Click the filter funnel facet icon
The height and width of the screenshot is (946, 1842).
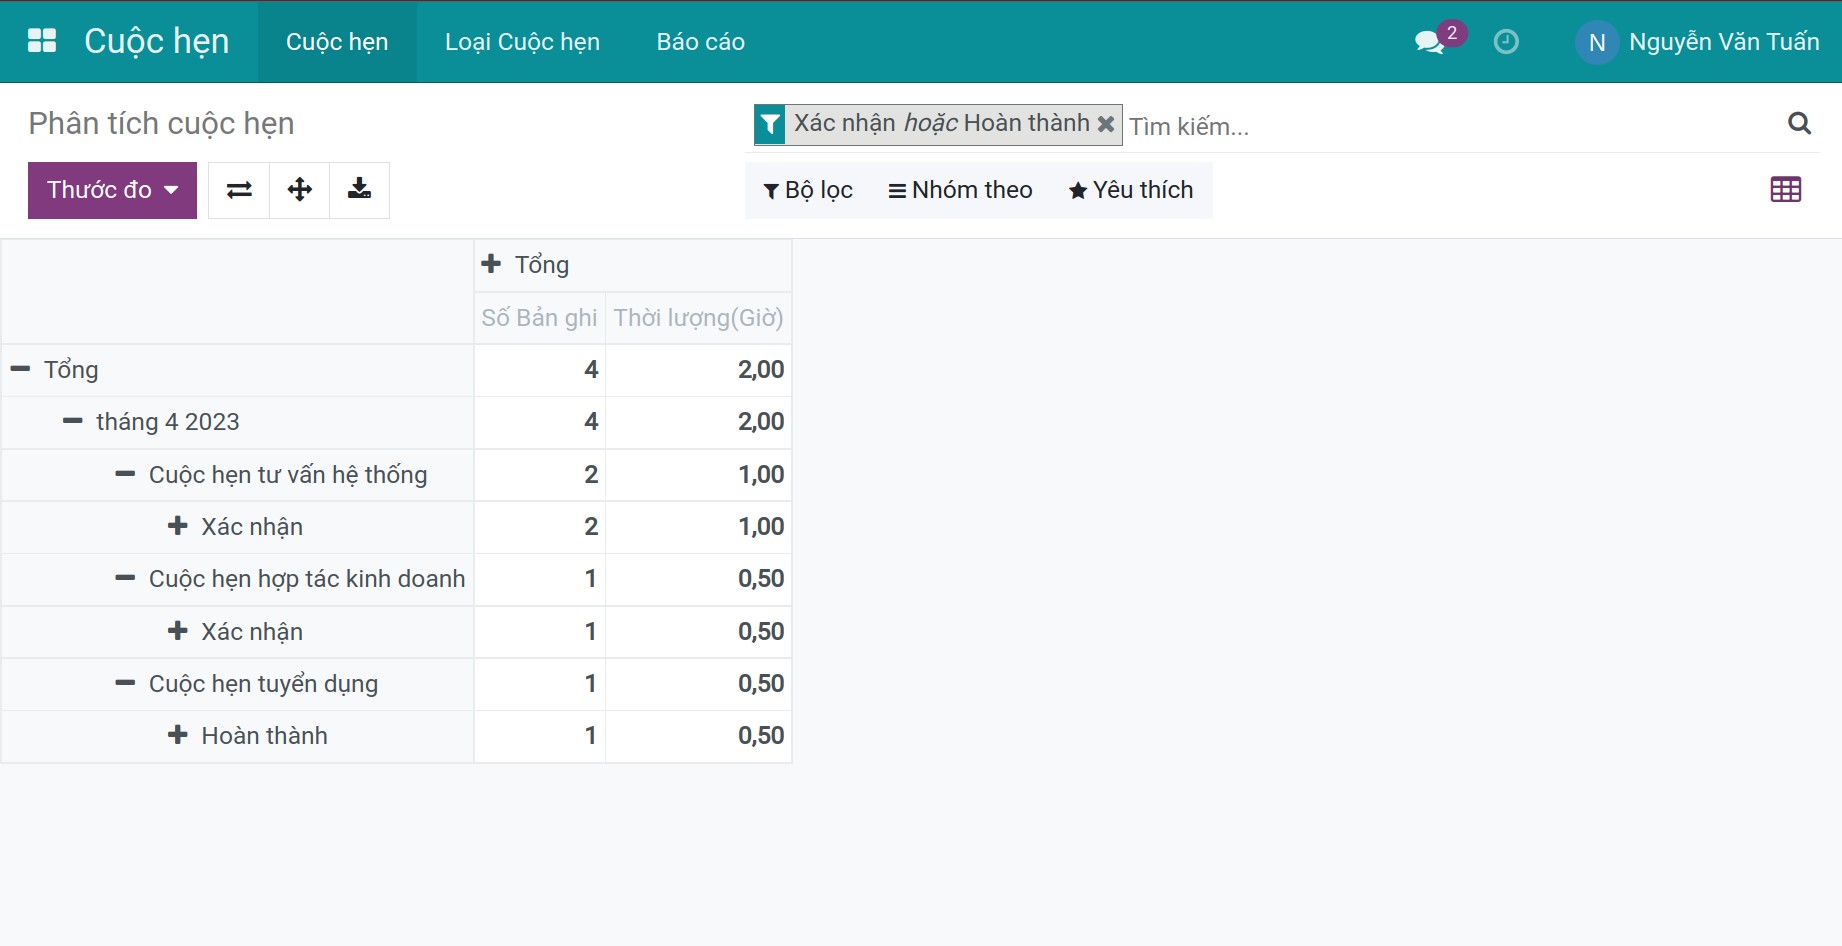[770, 125]
